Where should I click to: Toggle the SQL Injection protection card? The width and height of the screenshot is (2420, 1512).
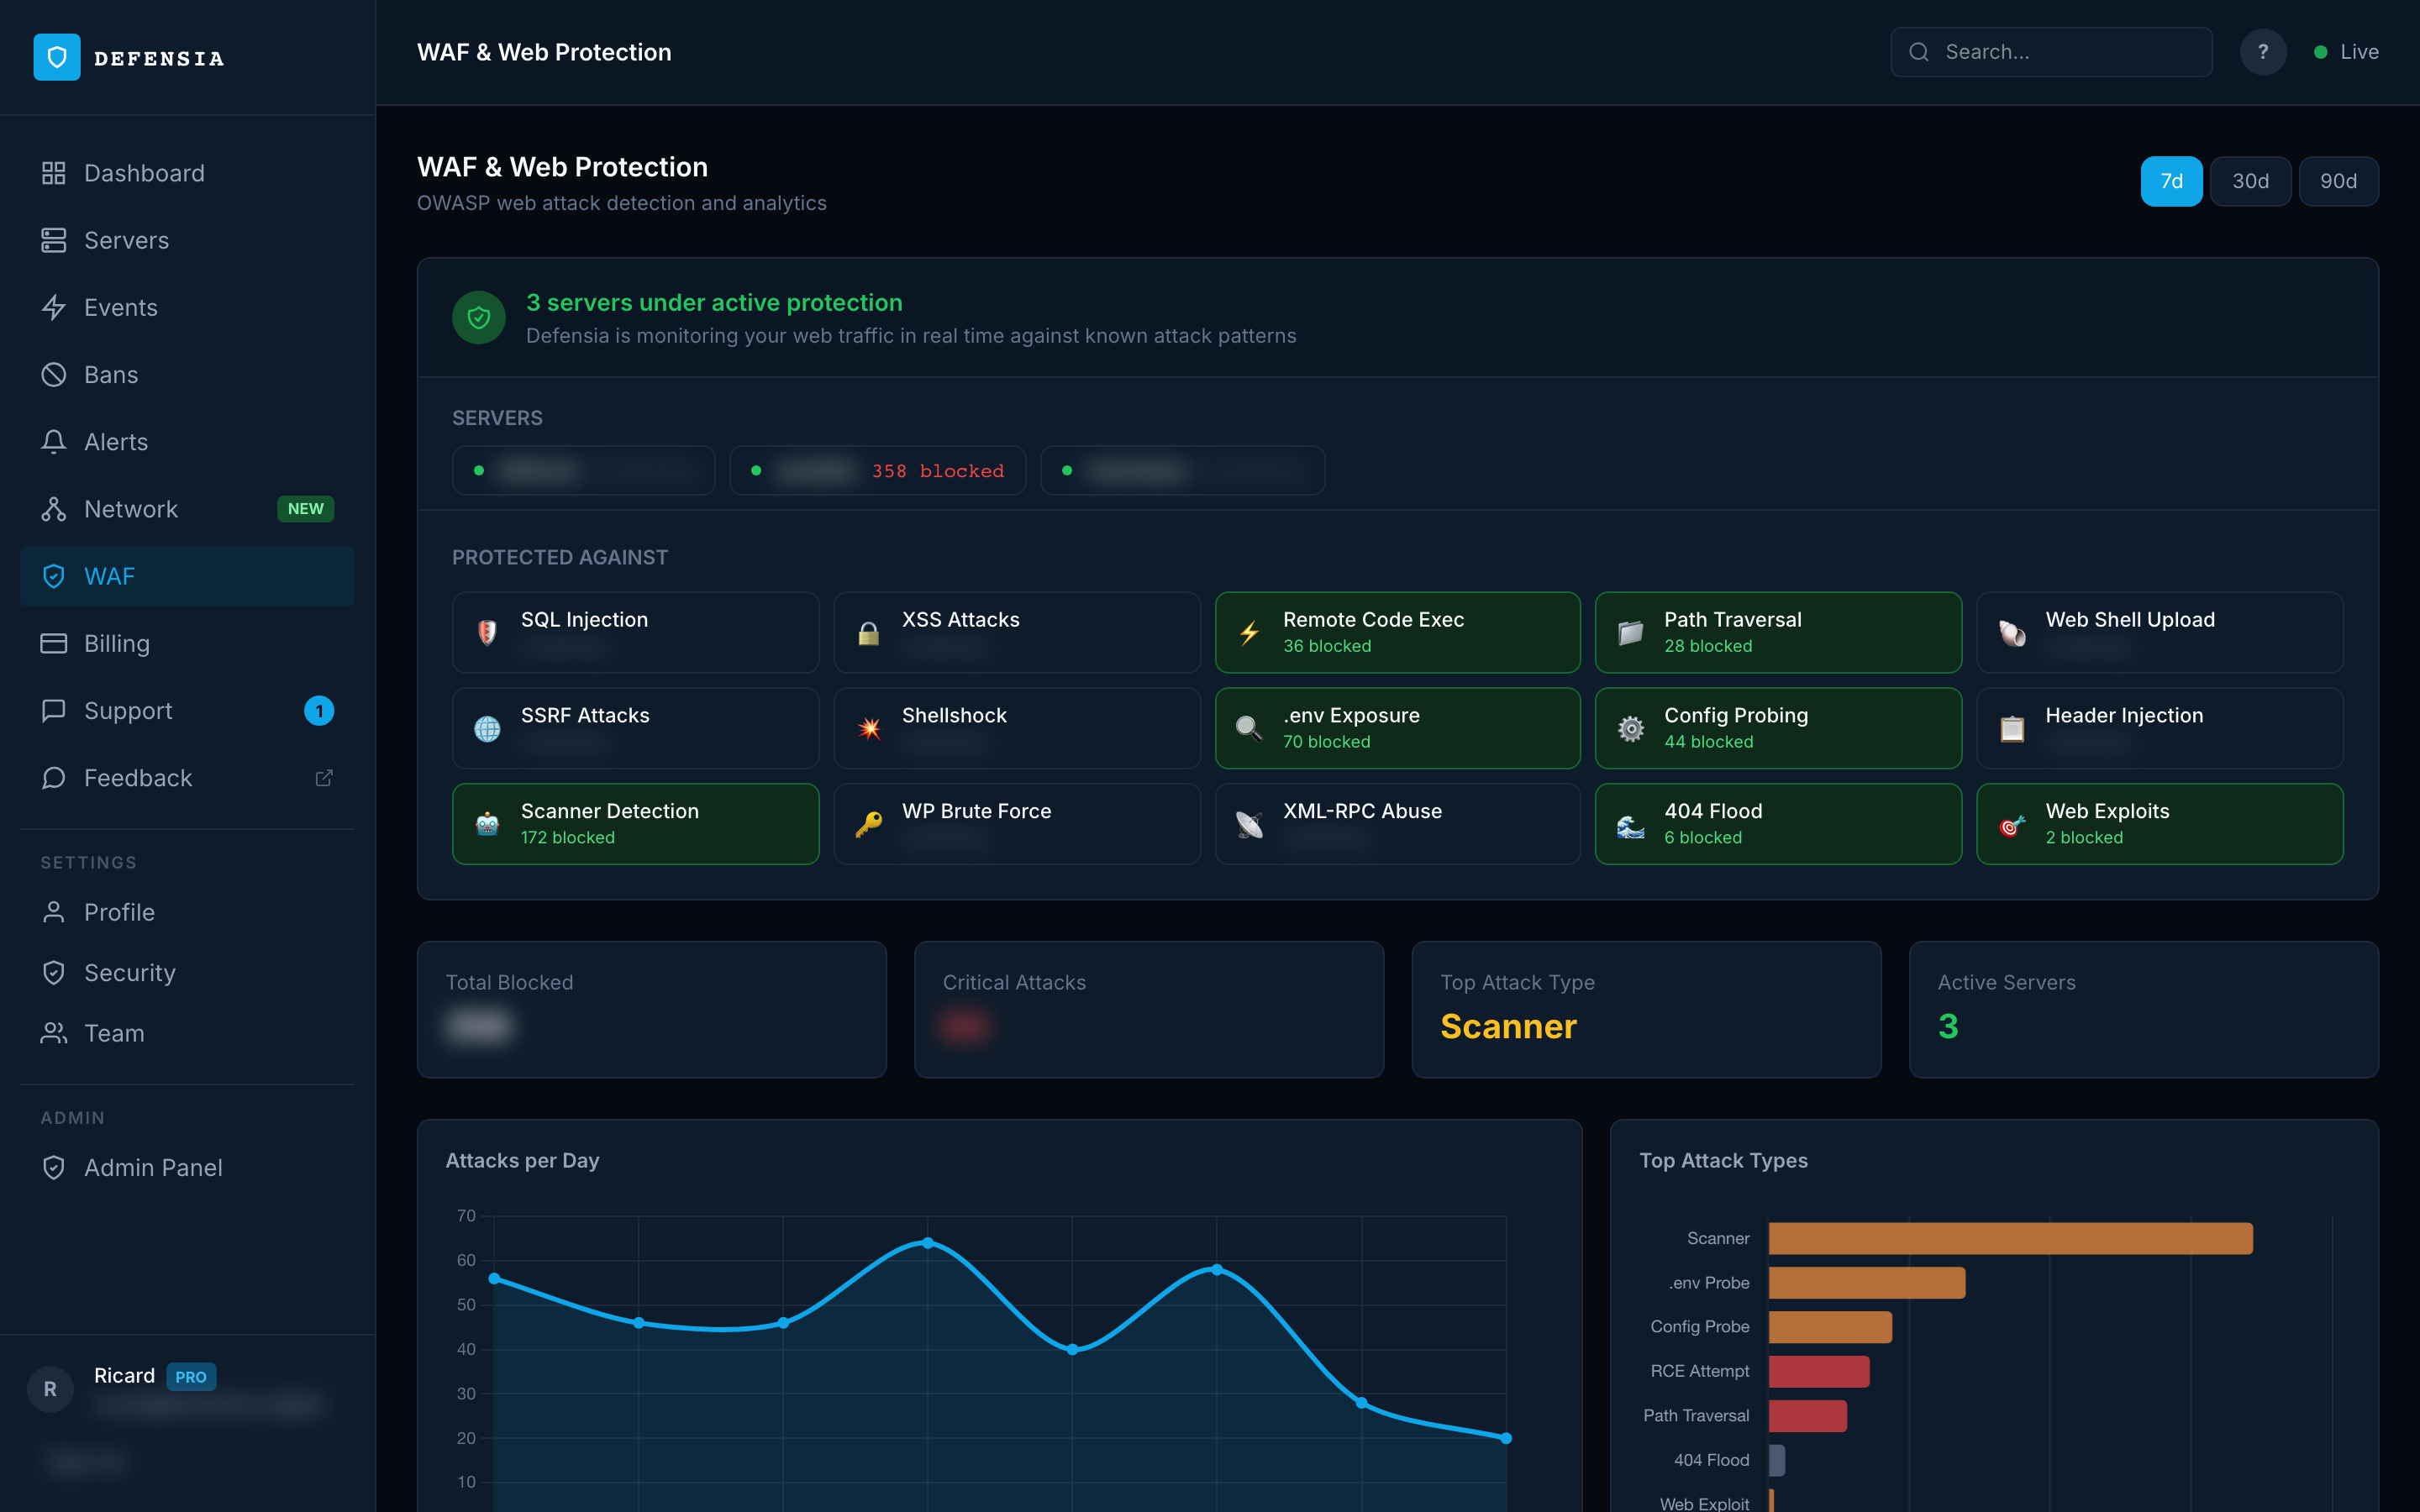[x=635, y=632]
